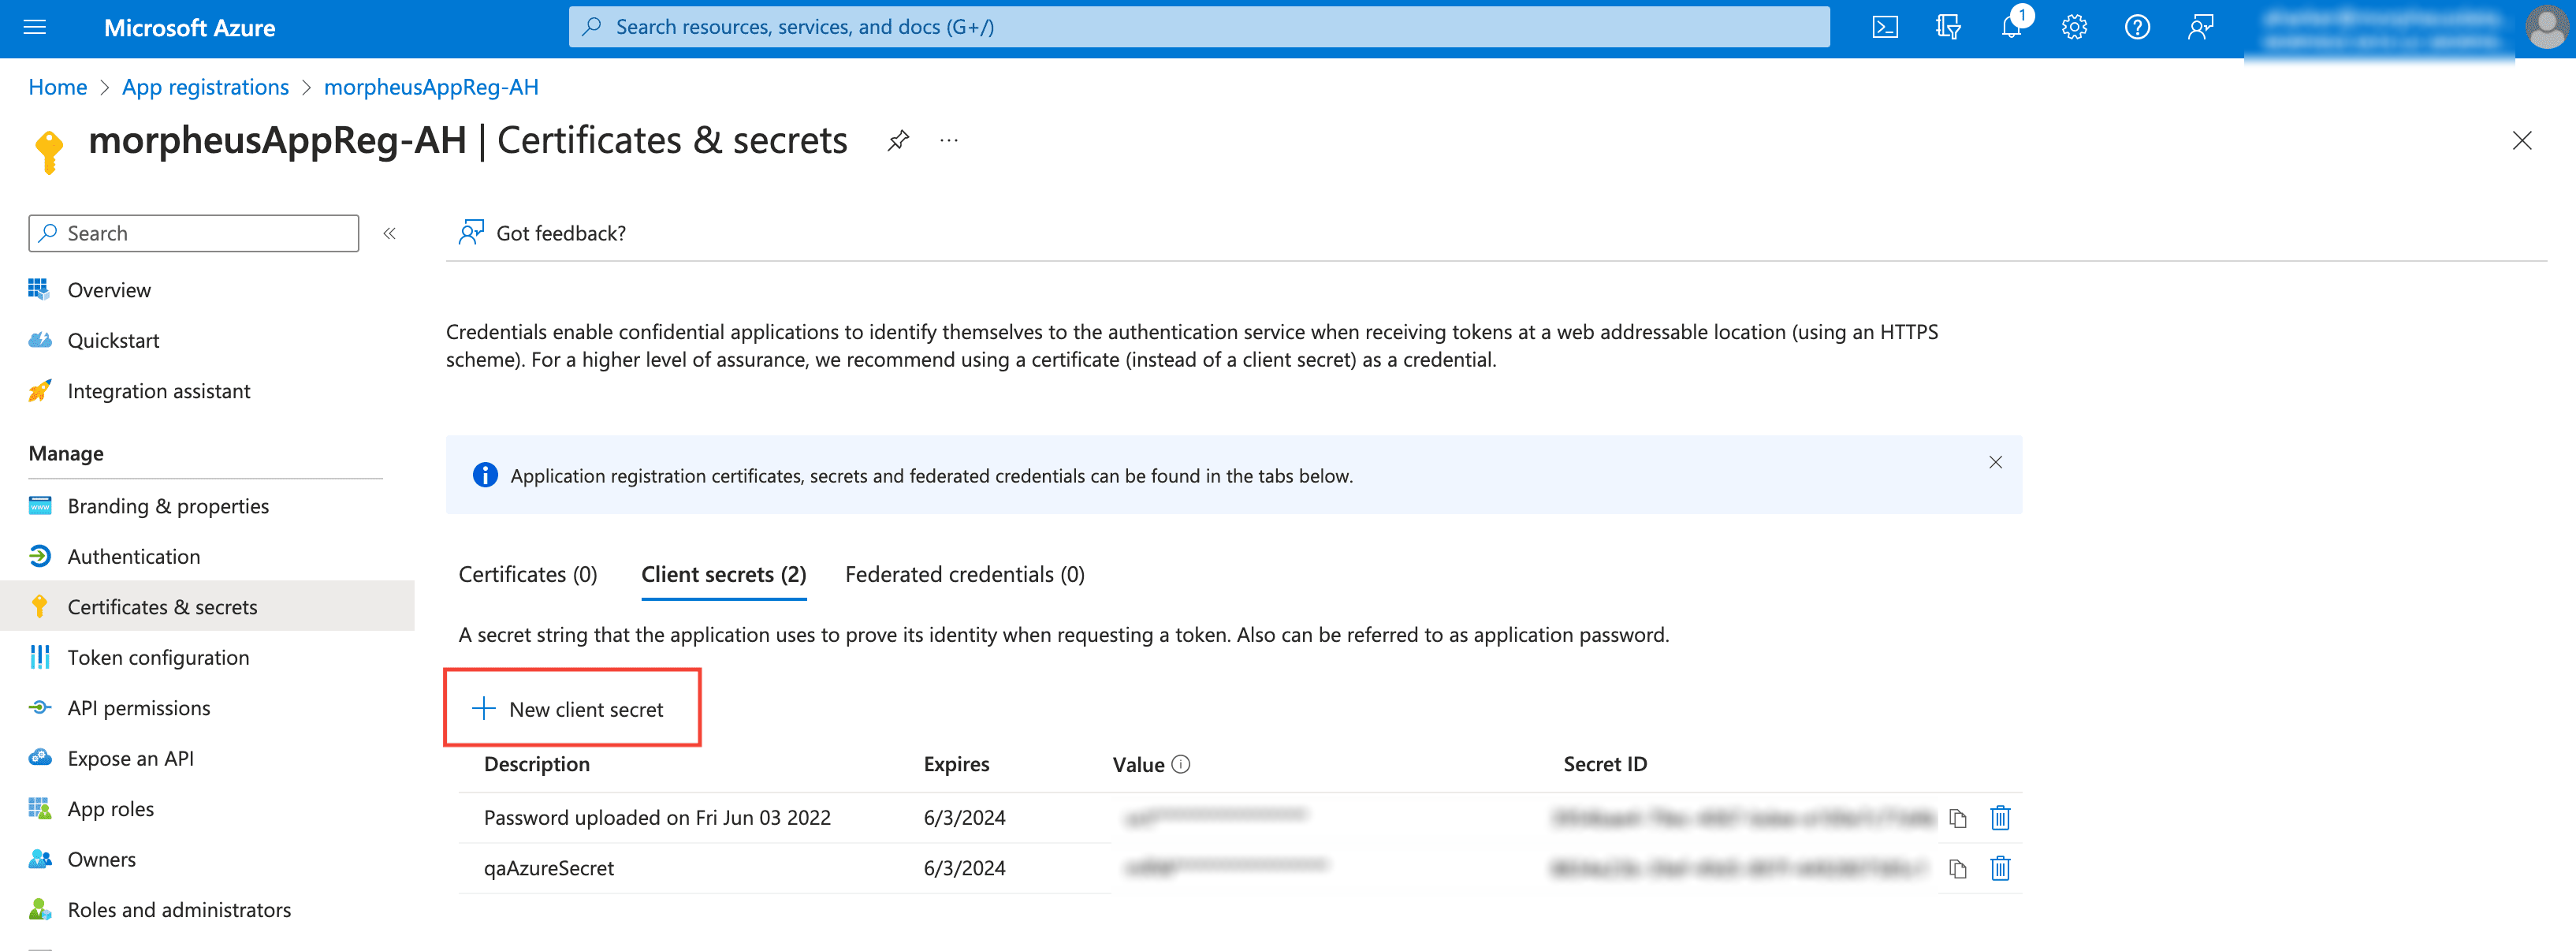Click the sidebar Search field
The width and height of the screenshot is (2576, 951).
194,234
